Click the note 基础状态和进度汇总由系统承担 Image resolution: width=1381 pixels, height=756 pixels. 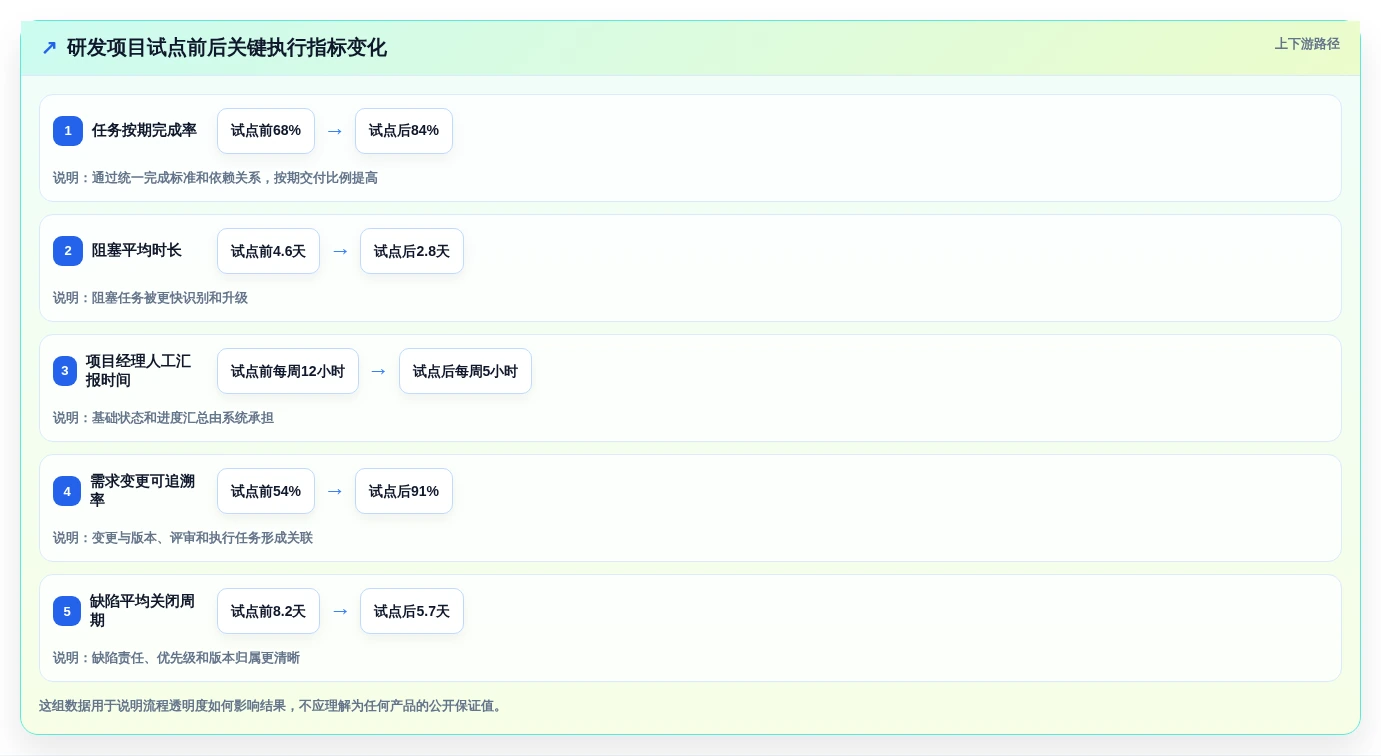coord(163,418)
